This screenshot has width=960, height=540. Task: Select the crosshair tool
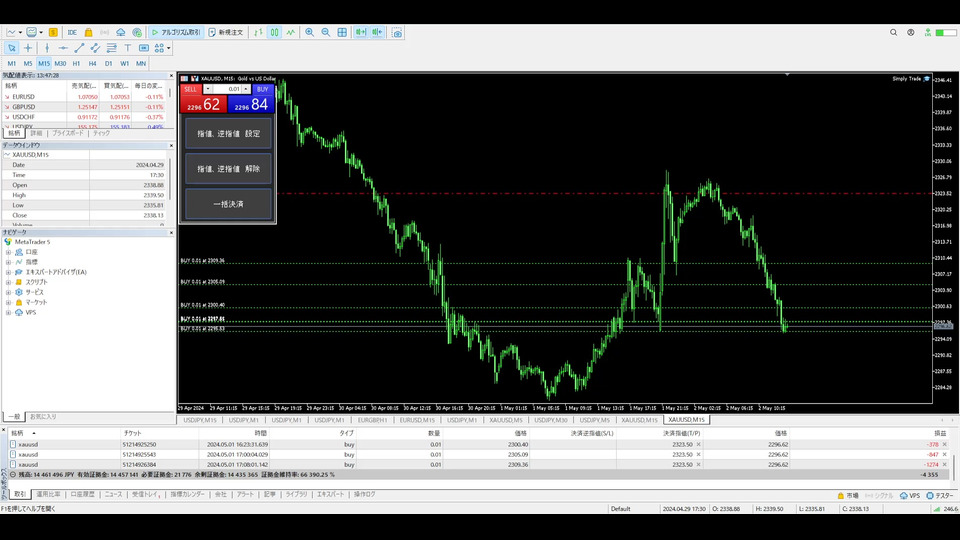(28, 48)
